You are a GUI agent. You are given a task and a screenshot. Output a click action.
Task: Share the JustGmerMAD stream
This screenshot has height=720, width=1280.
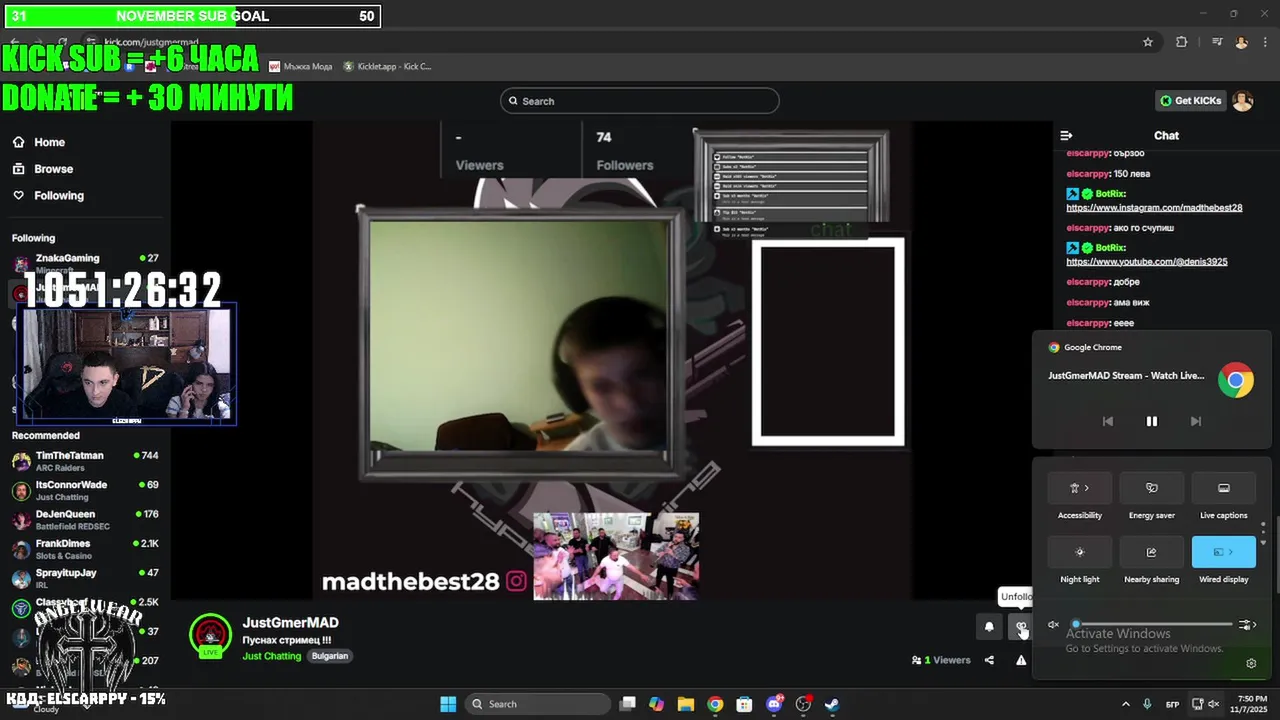(989, 660)
